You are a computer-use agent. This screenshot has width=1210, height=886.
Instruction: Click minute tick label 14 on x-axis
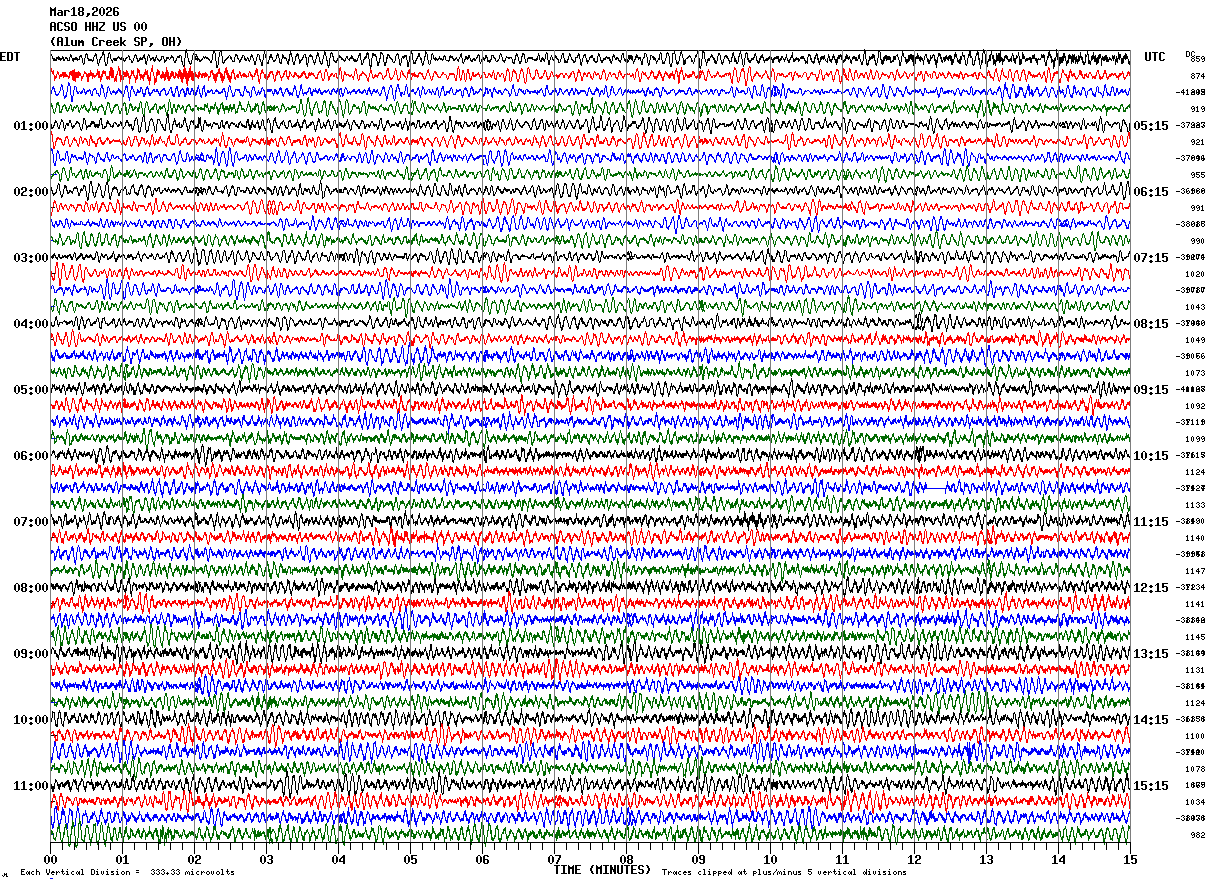[1058, 859]
